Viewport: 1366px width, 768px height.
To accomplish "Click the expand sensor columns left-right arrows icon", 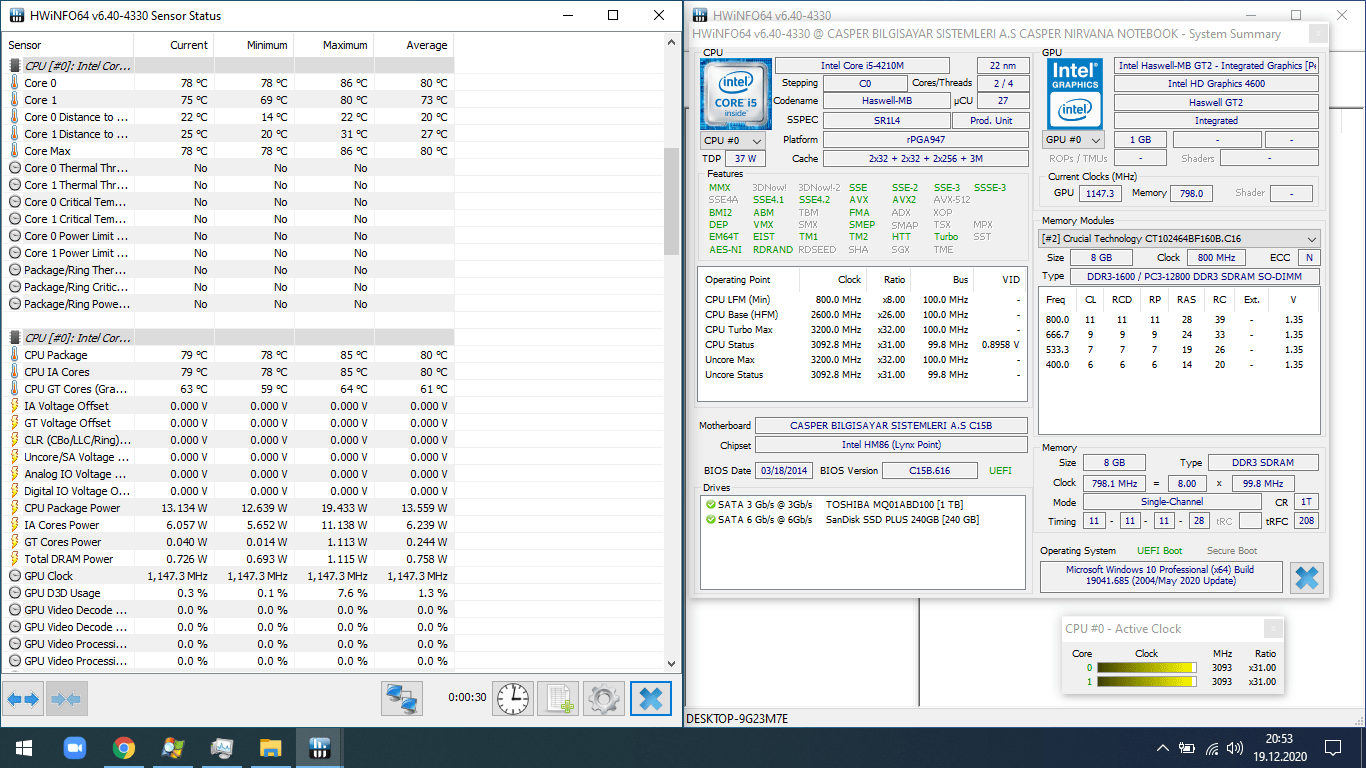I will pos(23,698).
